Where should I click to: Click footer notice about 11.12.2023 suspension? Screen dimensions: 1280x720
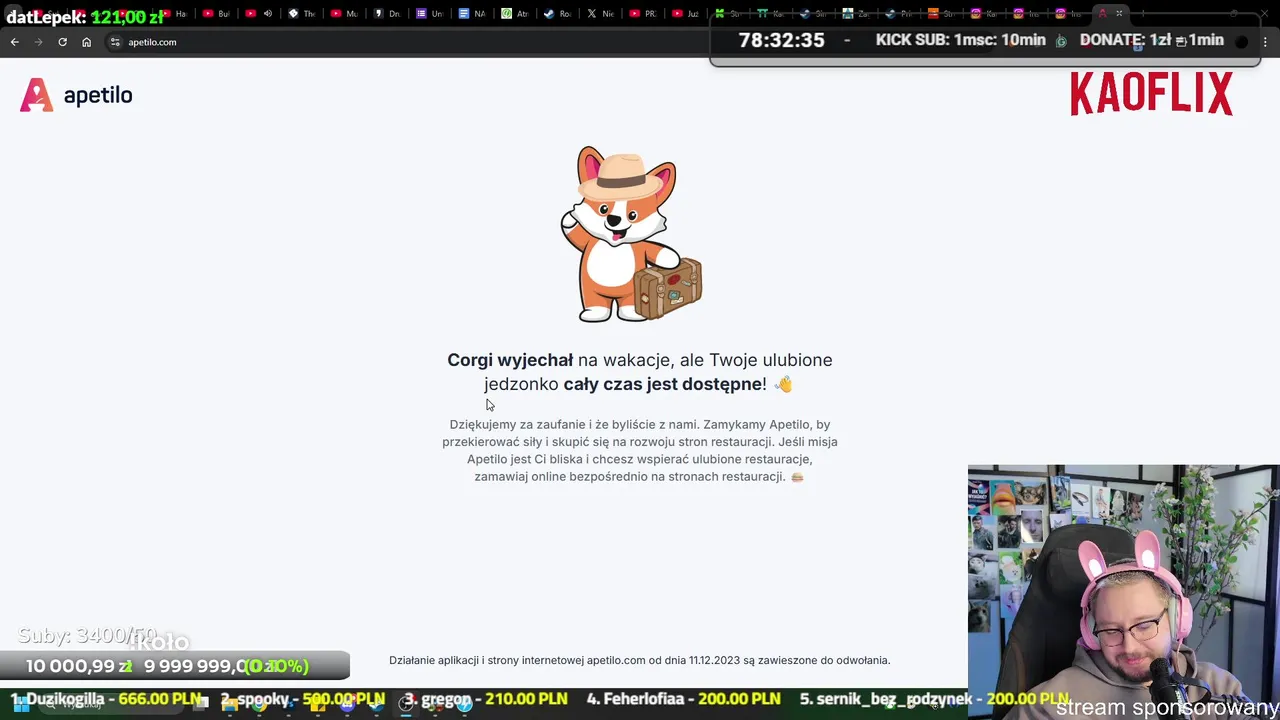640,660
